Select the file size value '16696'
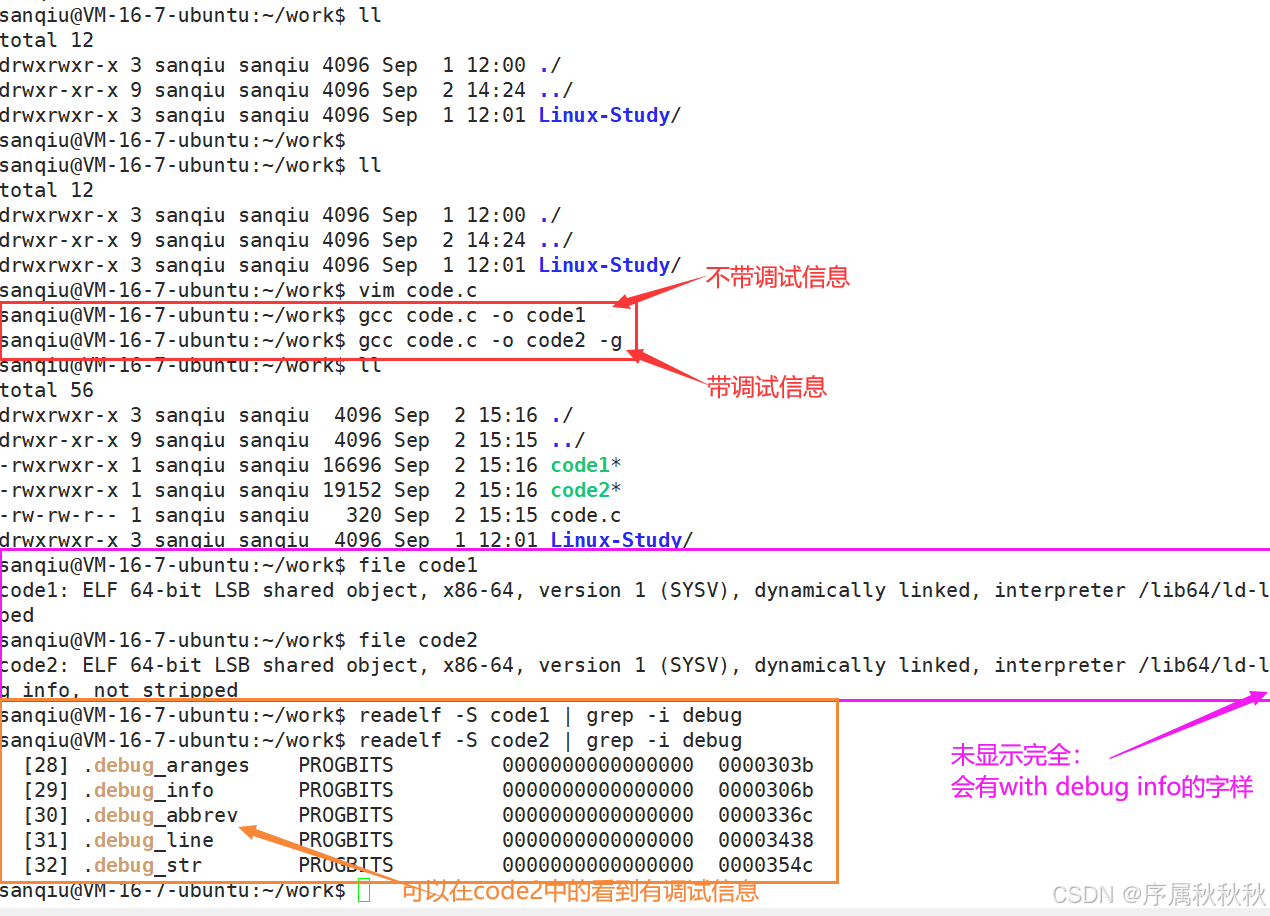This screenshot has height=916, width=1270. (x=351, y=465)
